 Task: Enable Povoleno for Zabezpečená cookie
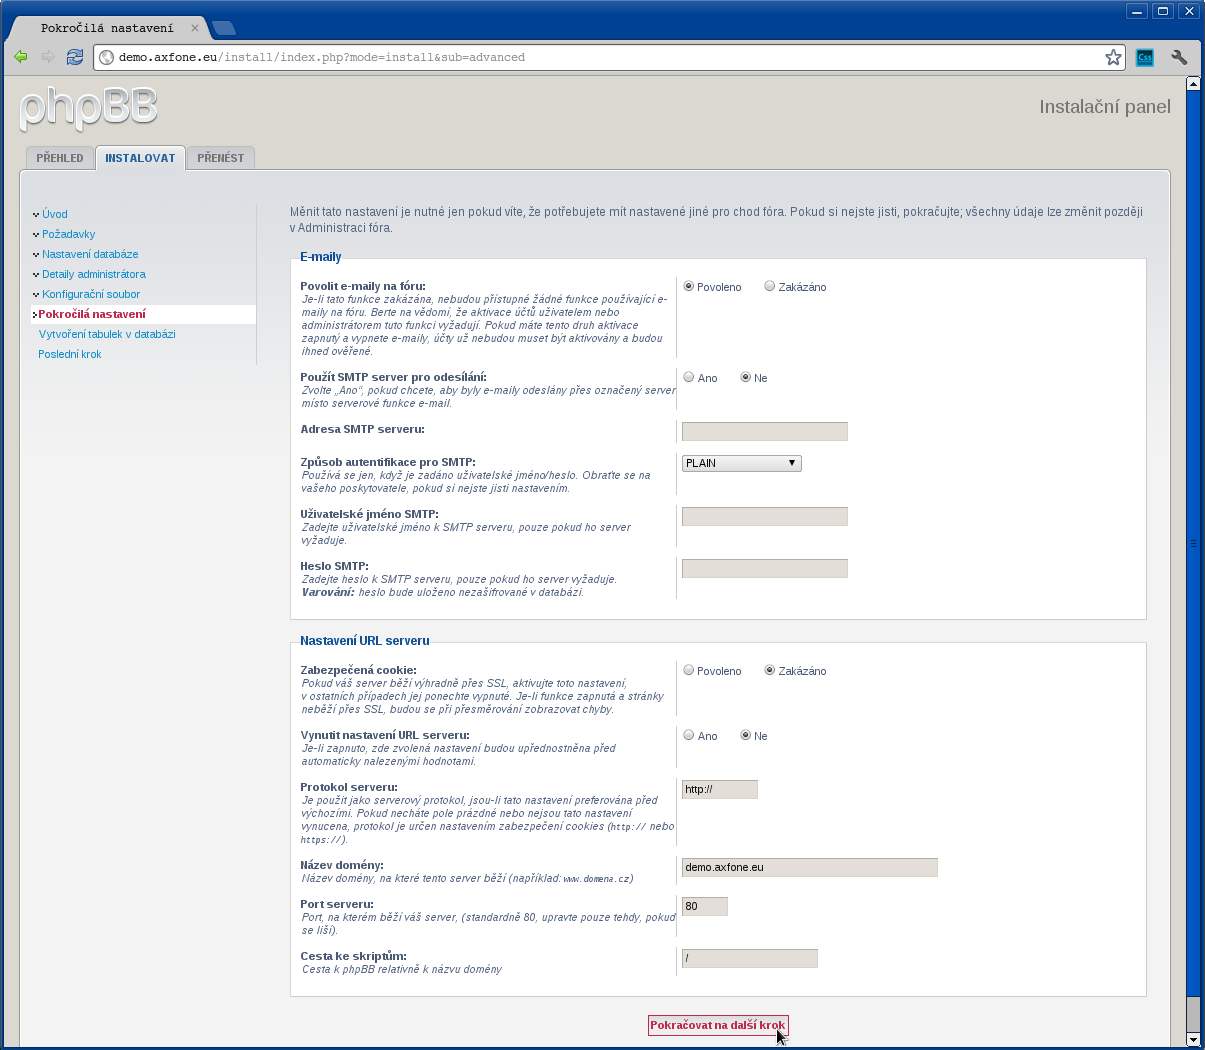(688, 670)
